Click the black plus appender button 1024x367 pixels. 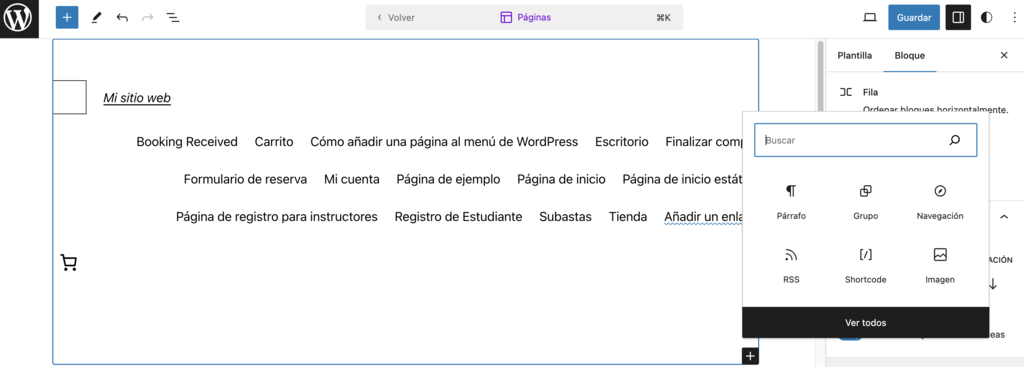[750, 356]
